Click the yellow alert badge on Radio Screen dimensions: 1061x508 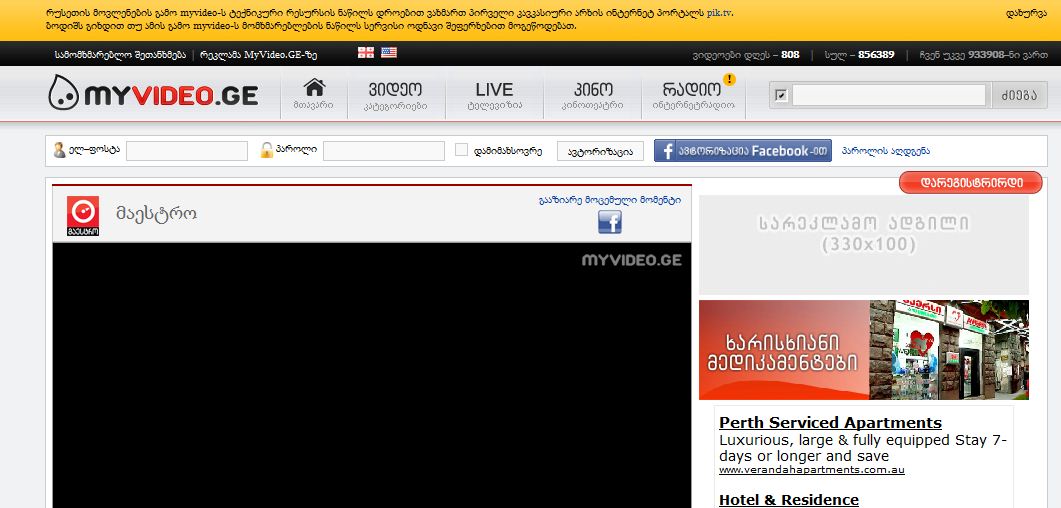coord(729,80)
